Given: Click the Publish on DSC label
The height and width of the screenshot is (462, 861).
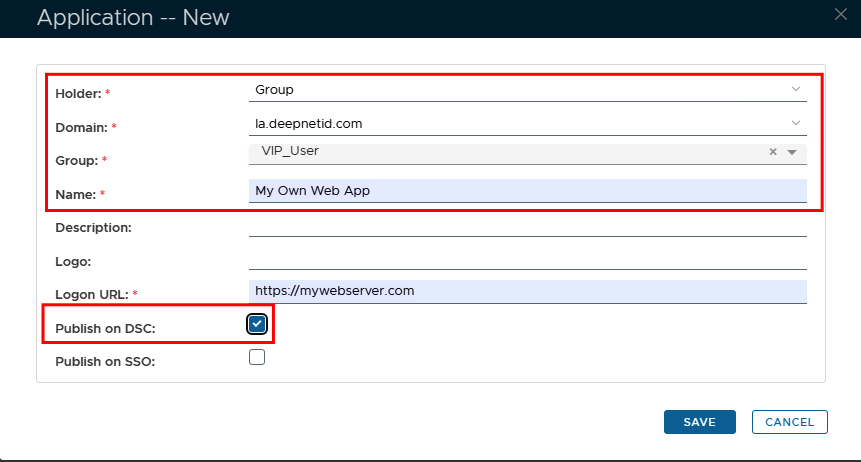Looking at the screenshot, I should pyautogui.click(x=105, y=329).
